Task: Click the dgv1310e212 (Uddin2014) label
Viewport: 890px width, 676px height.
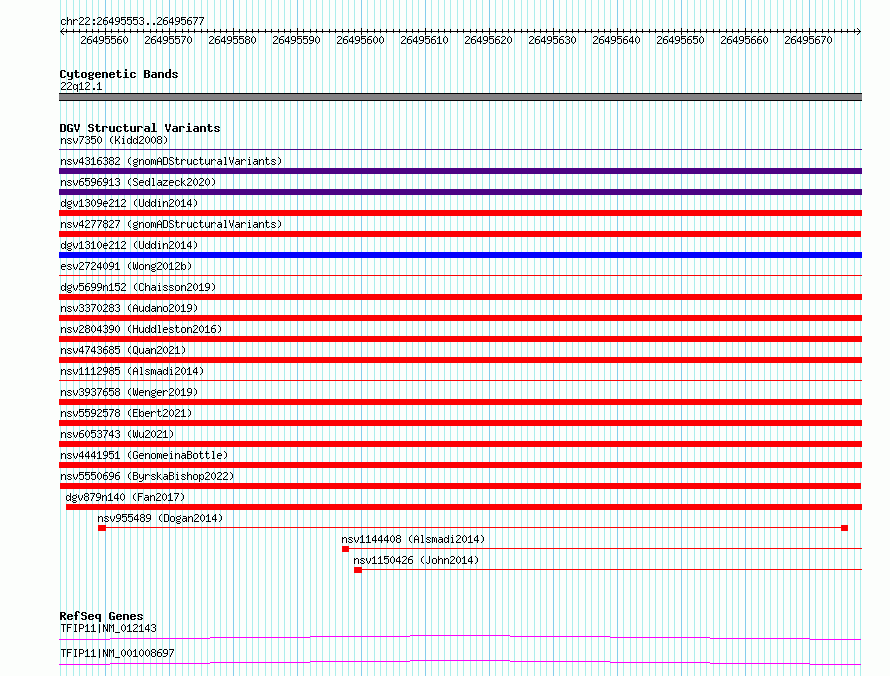Action: (129, 245)
